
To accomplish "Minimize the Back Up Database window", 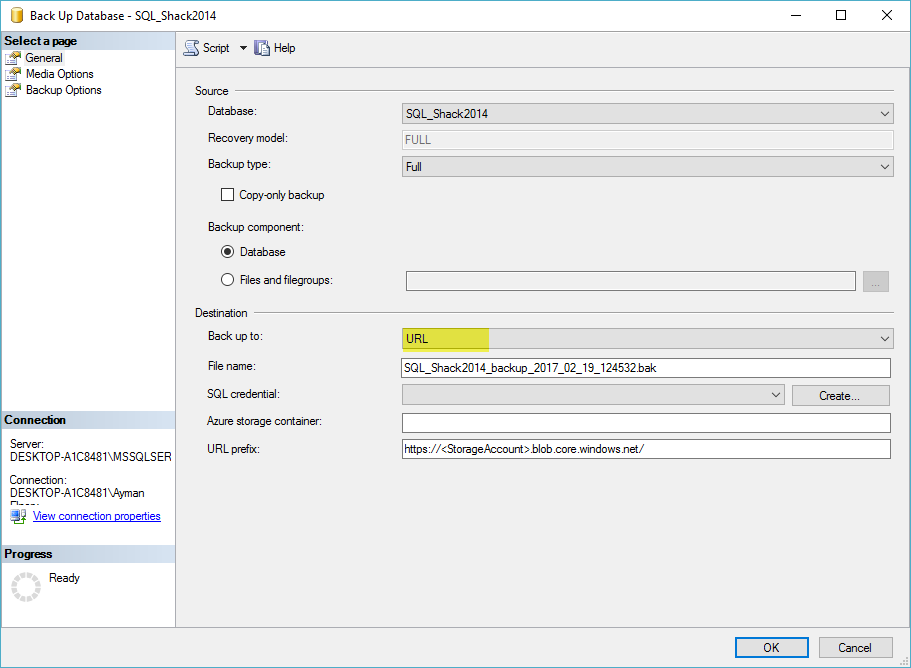I will coord(795,15).
